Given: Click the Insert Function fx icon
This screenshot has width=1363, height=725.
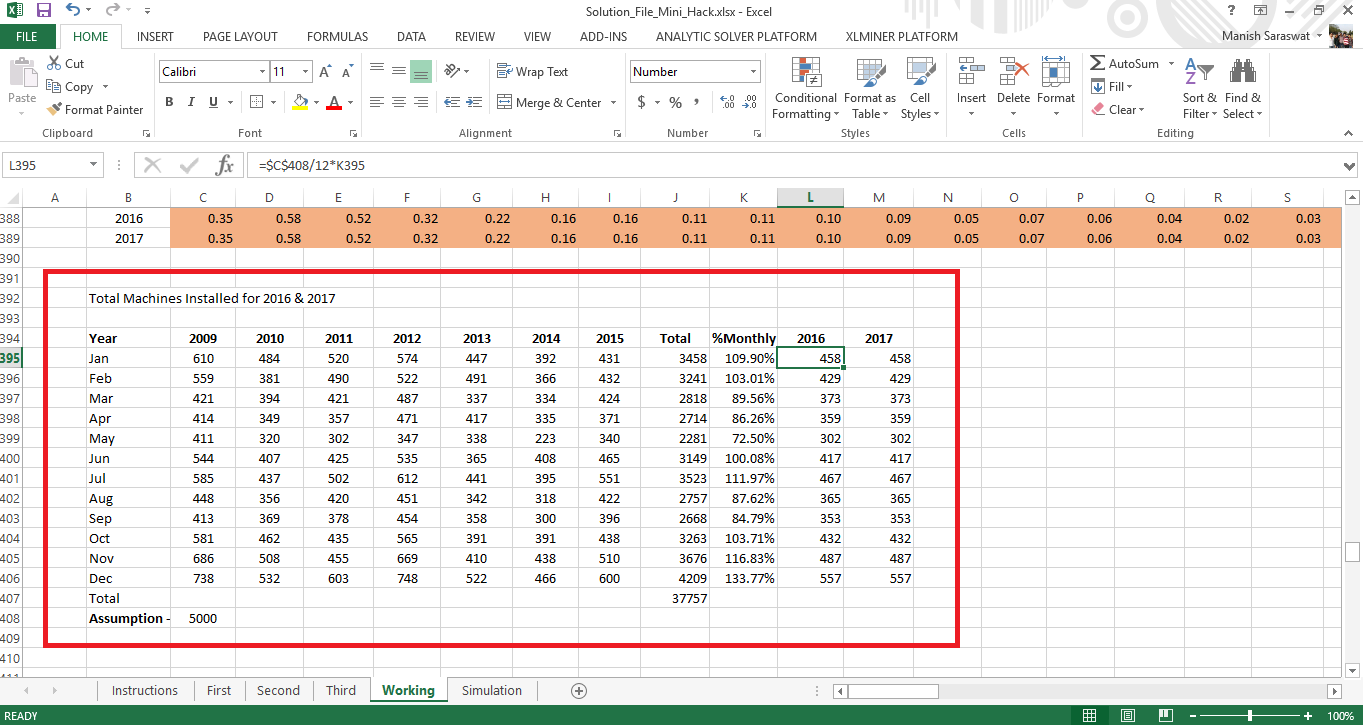Looking at the screenshot, I should coord(225,165).
